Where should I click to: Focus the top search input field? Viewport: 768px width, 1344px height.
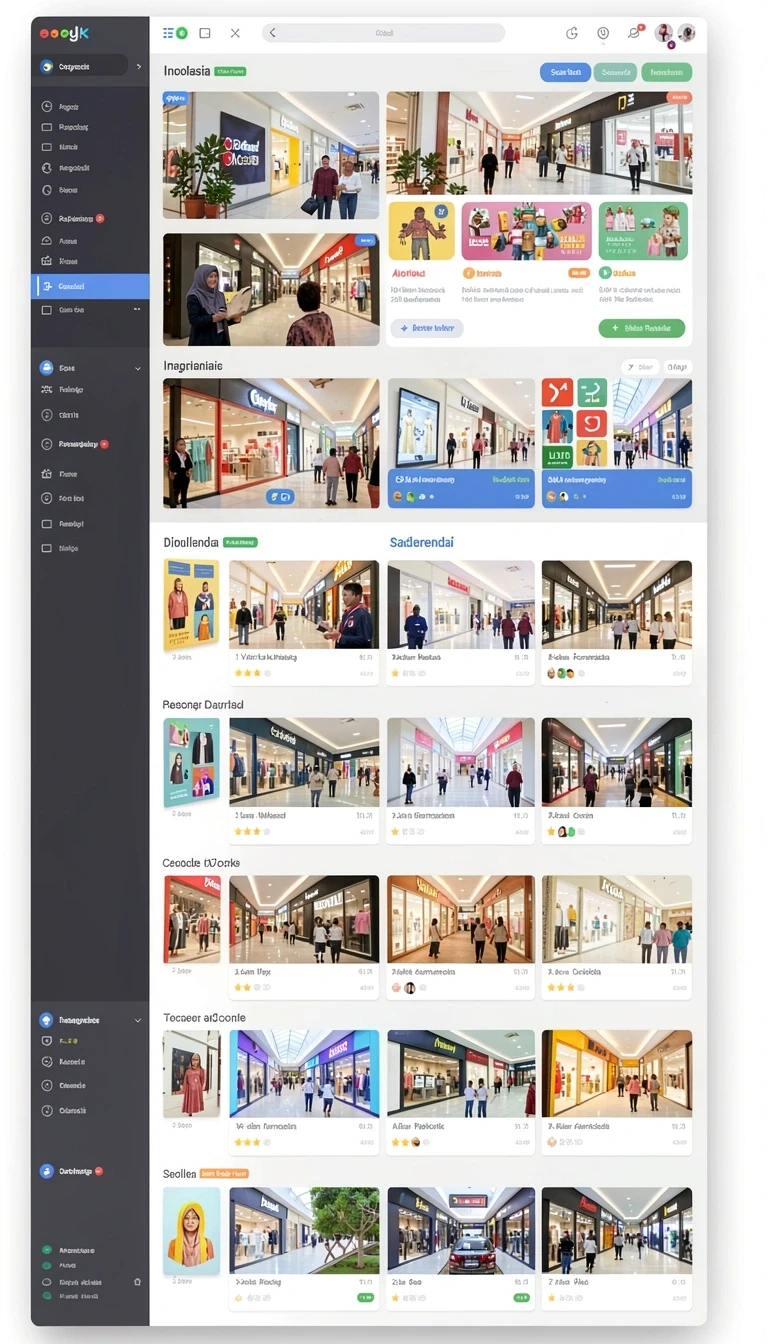(x=383, y=33)
